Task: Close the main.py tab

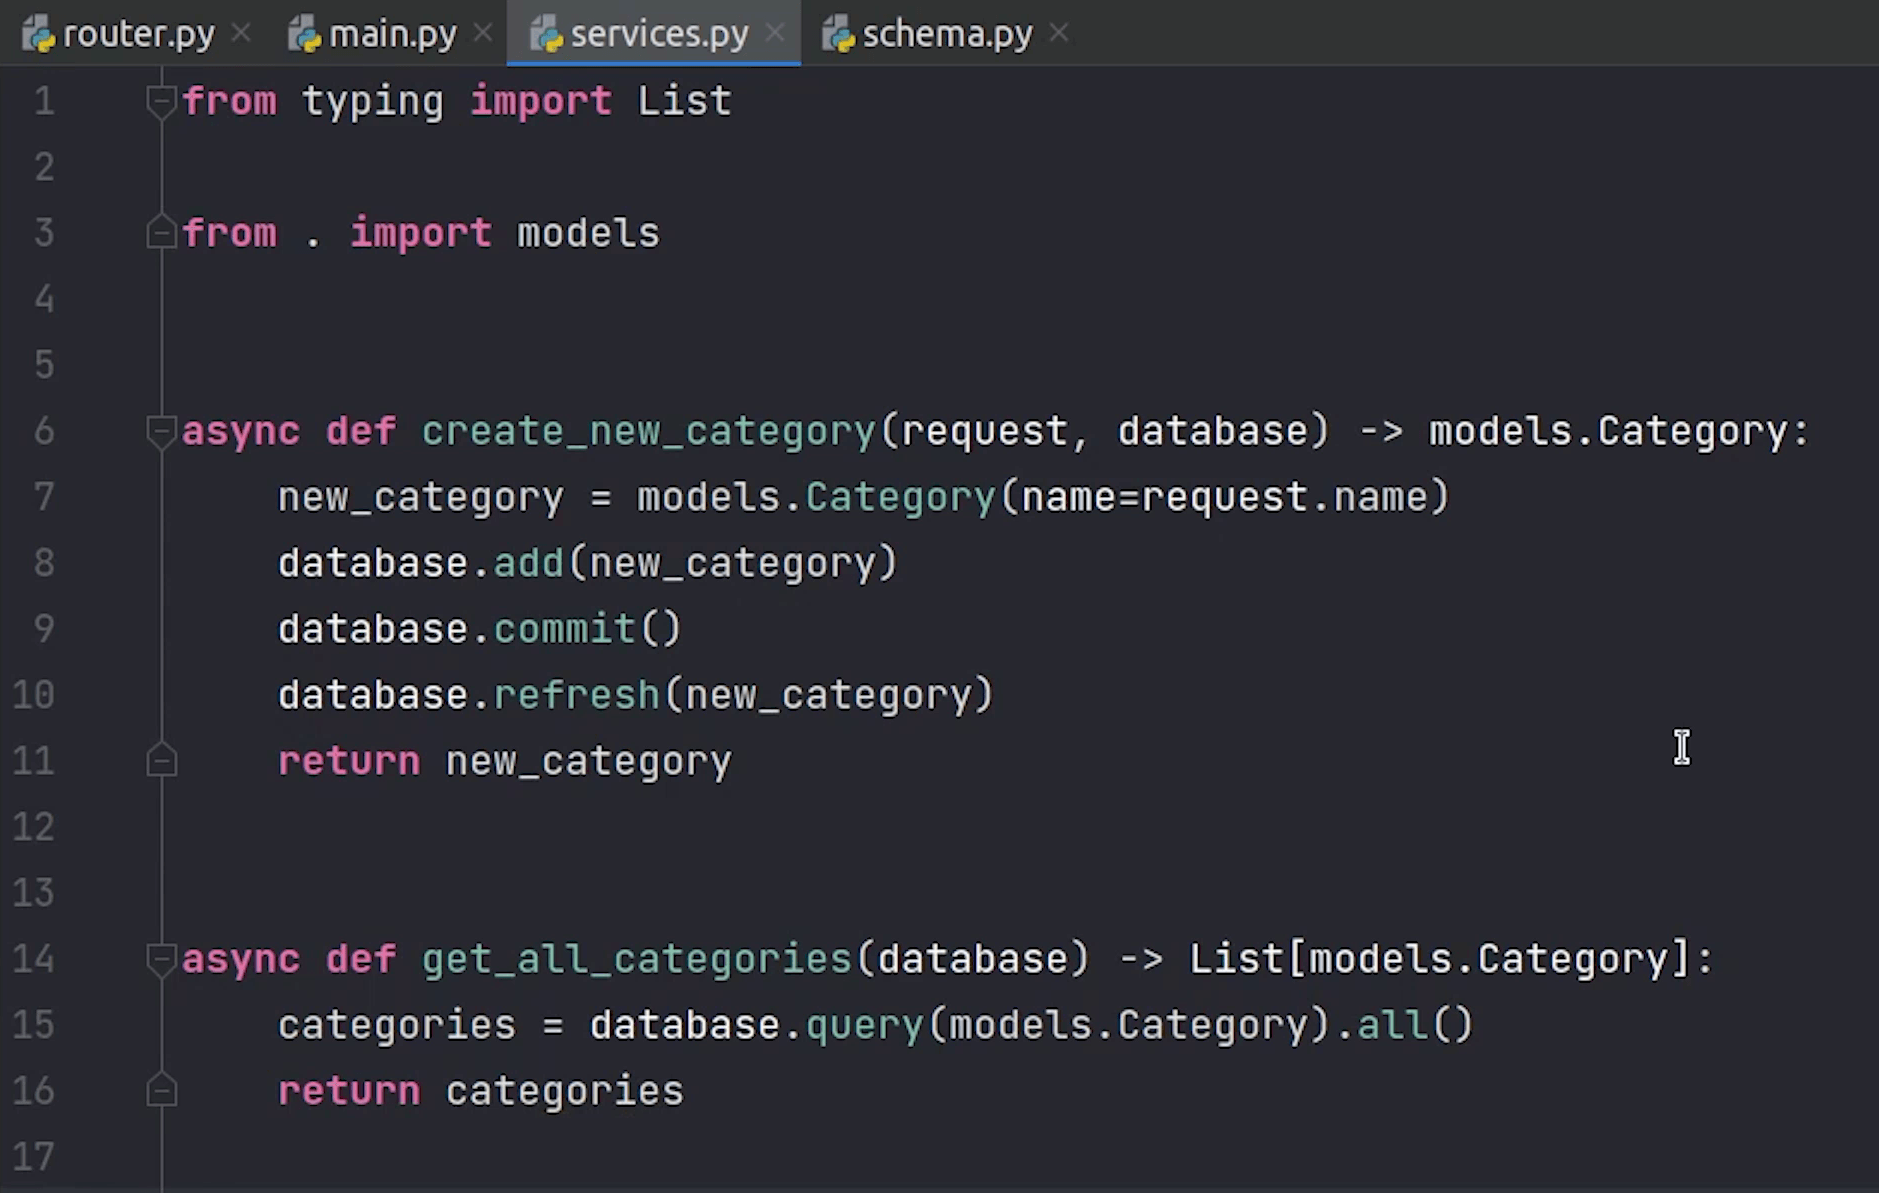Action: [483, 34]
